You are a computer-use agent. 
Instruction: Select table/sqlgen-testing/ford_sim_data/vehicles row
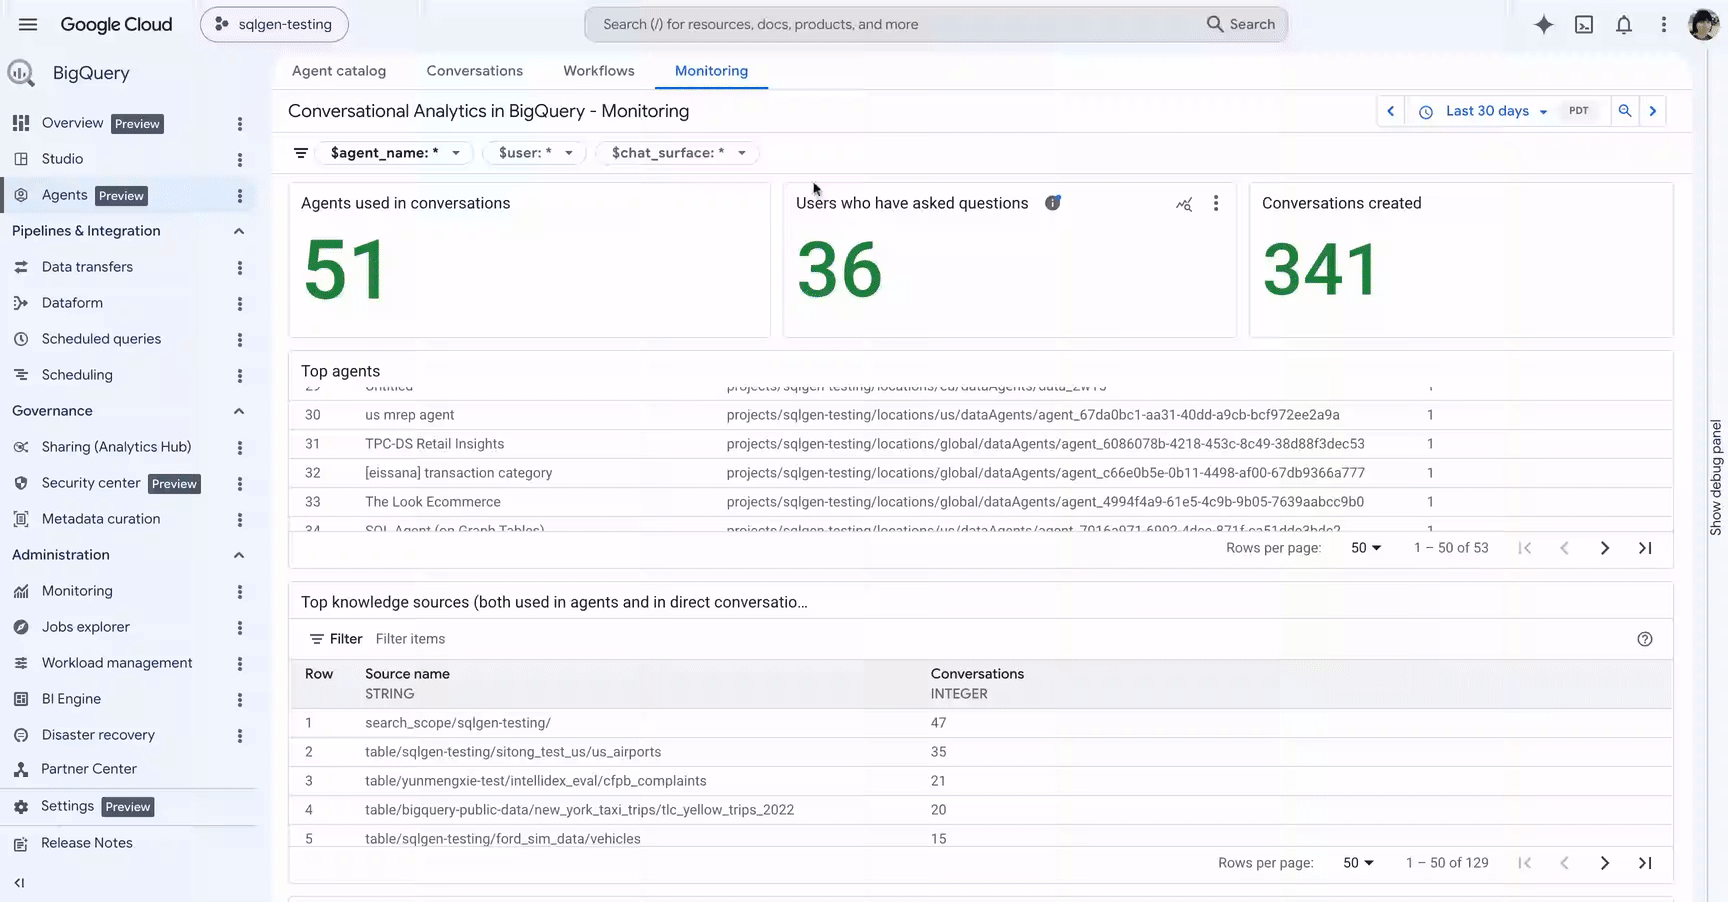(x=980, y=839)
